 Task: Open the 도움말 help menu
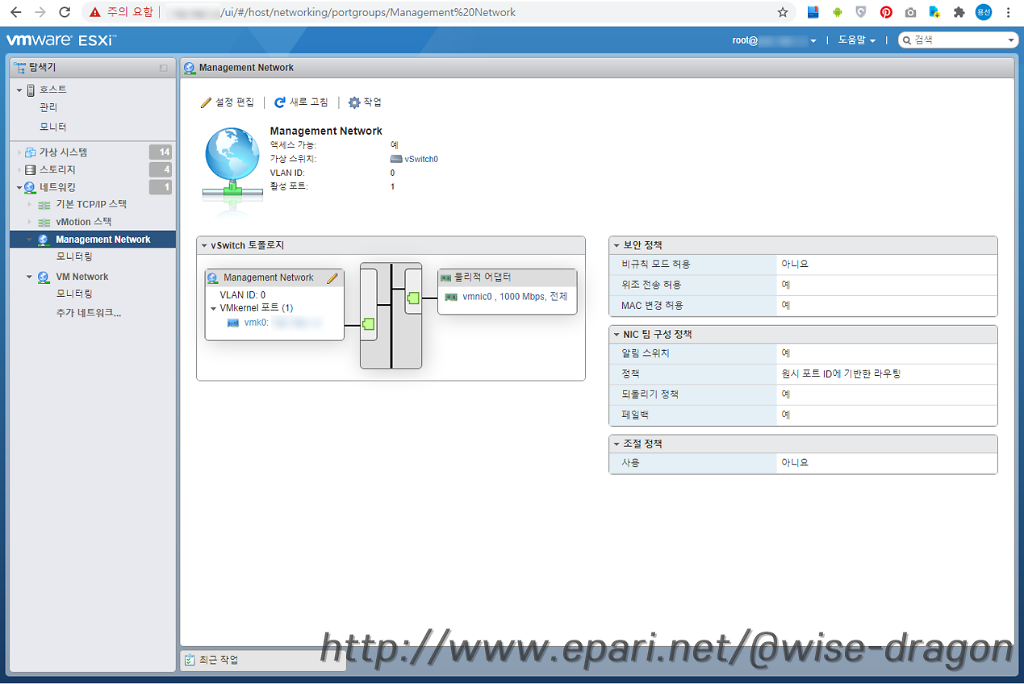coord(856,41)
